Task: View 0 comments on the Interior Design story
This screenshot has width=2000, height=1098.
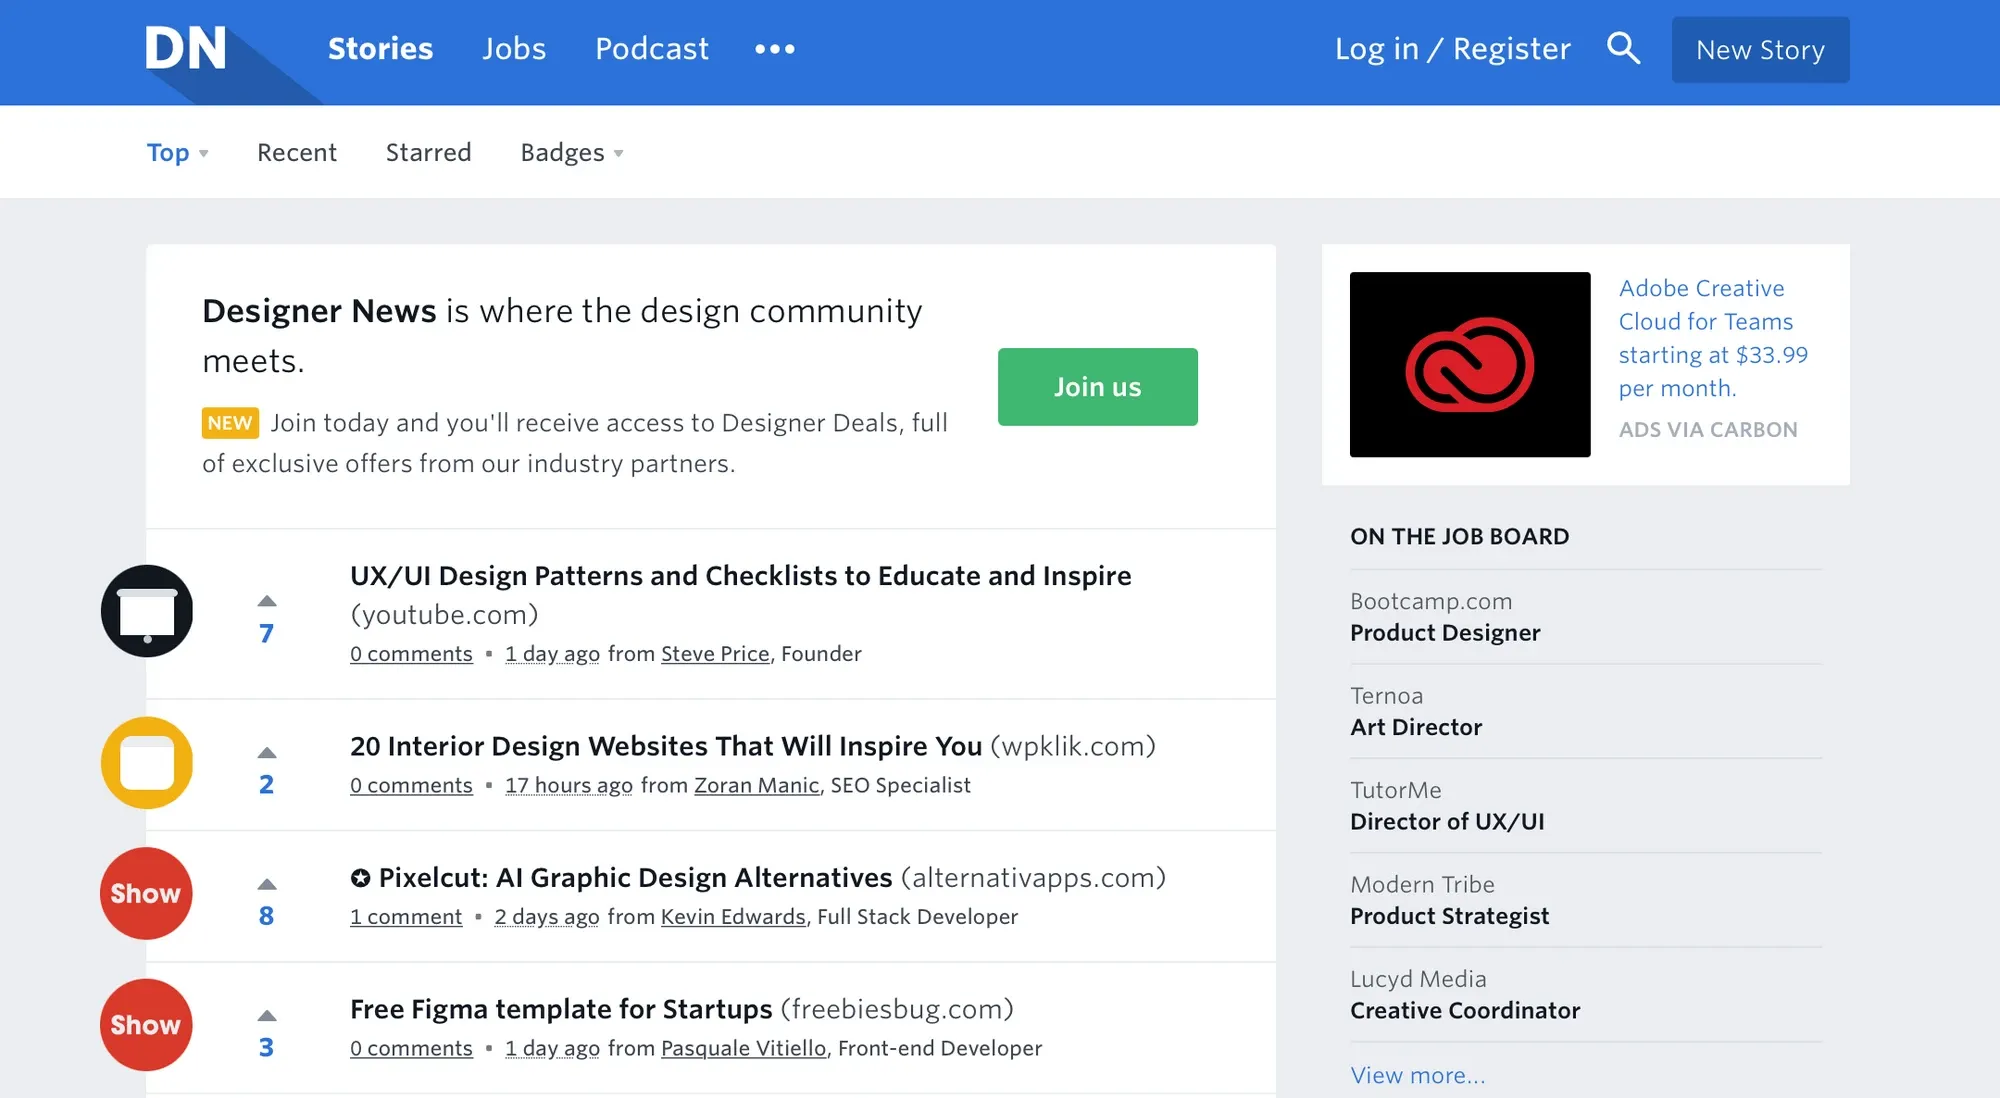Action: coord(411,785)
